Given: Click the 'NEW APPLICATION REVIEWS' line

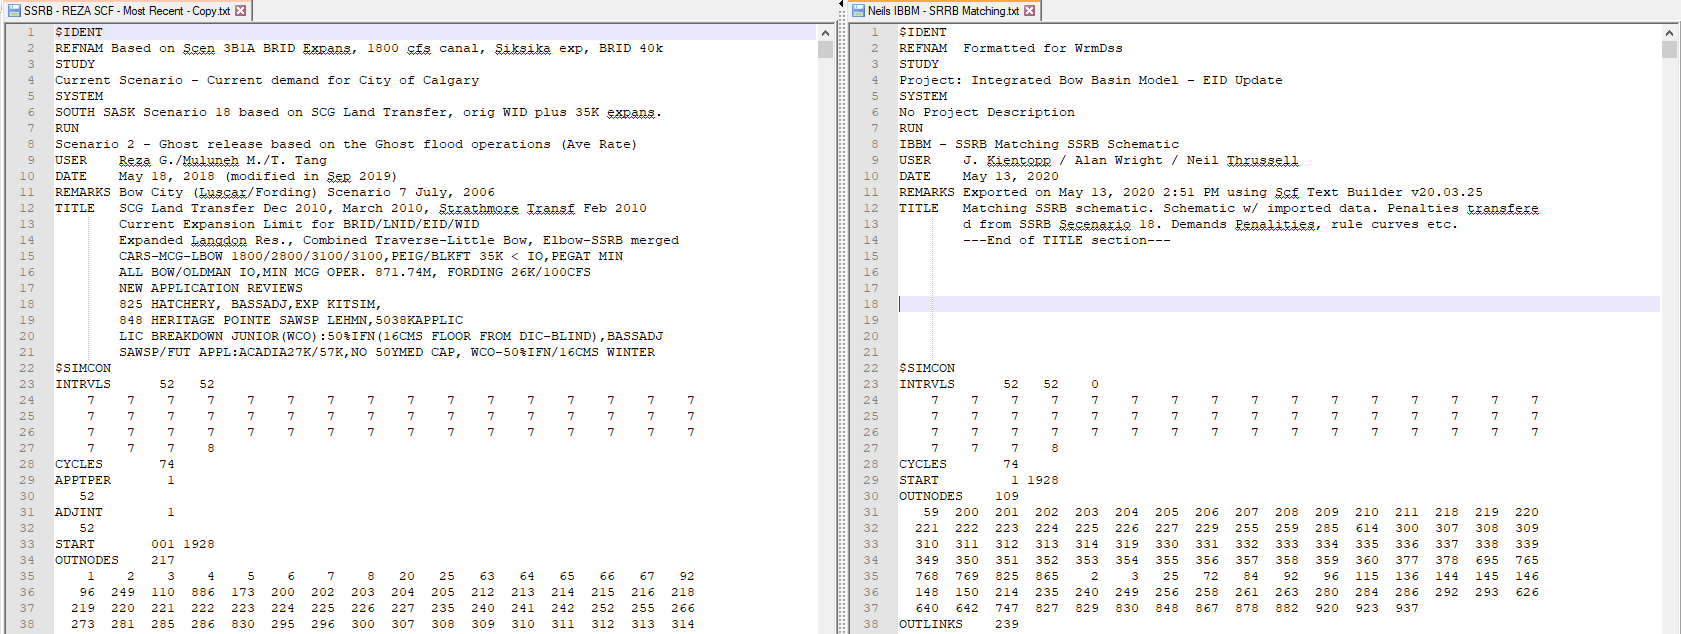Looking at the screenshot, I should click(x=211, y=288).
